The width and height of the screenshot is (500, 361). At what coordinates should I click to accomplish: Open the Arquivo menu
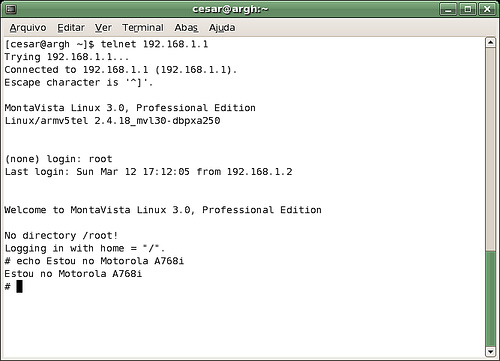(28, 28)
